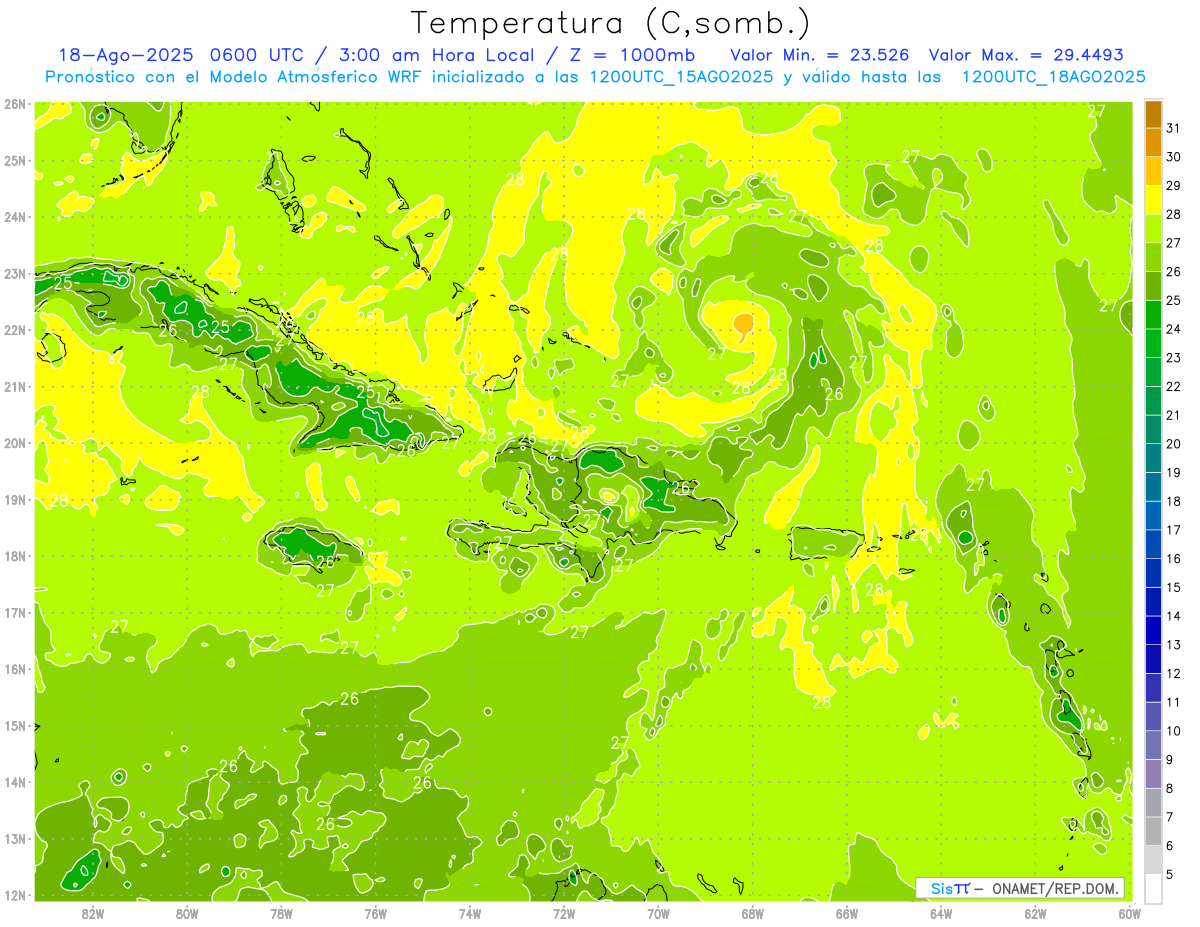Click the 19N latitude axis label
This screenshot has width=1200, height=927.
point(15,499)
